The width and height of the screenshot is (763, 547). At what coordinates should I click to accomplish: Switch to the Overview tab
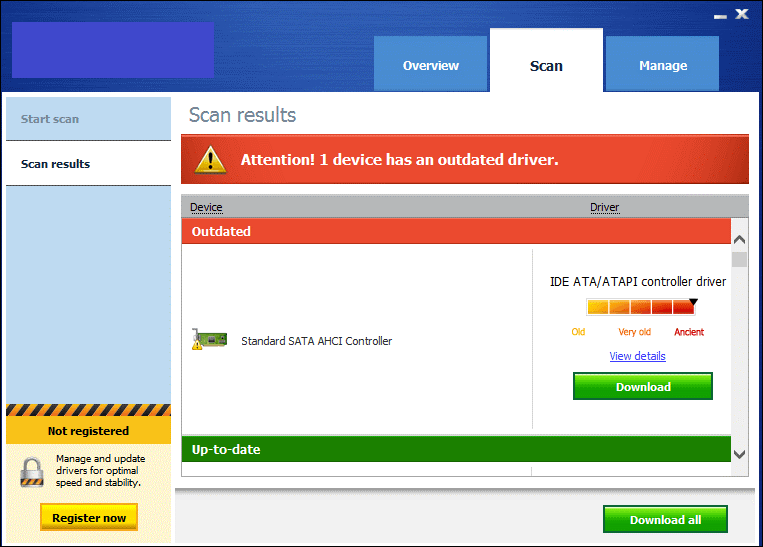[x=431, y=64]
